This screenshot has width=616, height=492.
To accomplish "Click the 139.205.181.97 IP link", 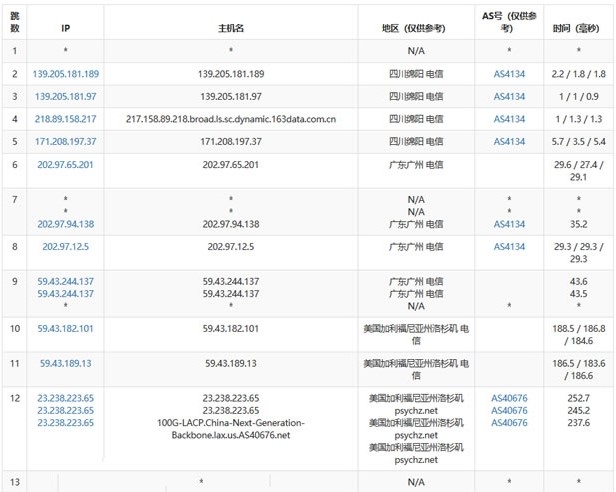I will pos(65,95).
